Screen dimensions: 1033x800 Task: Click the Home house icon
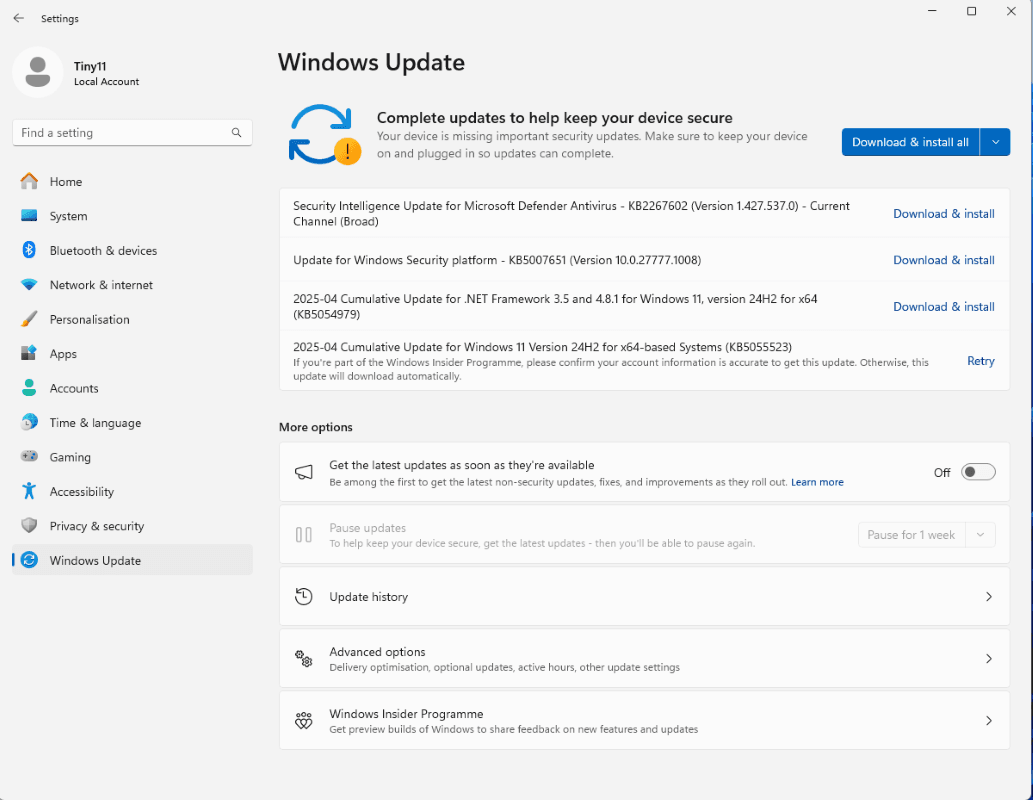(29, 181)
